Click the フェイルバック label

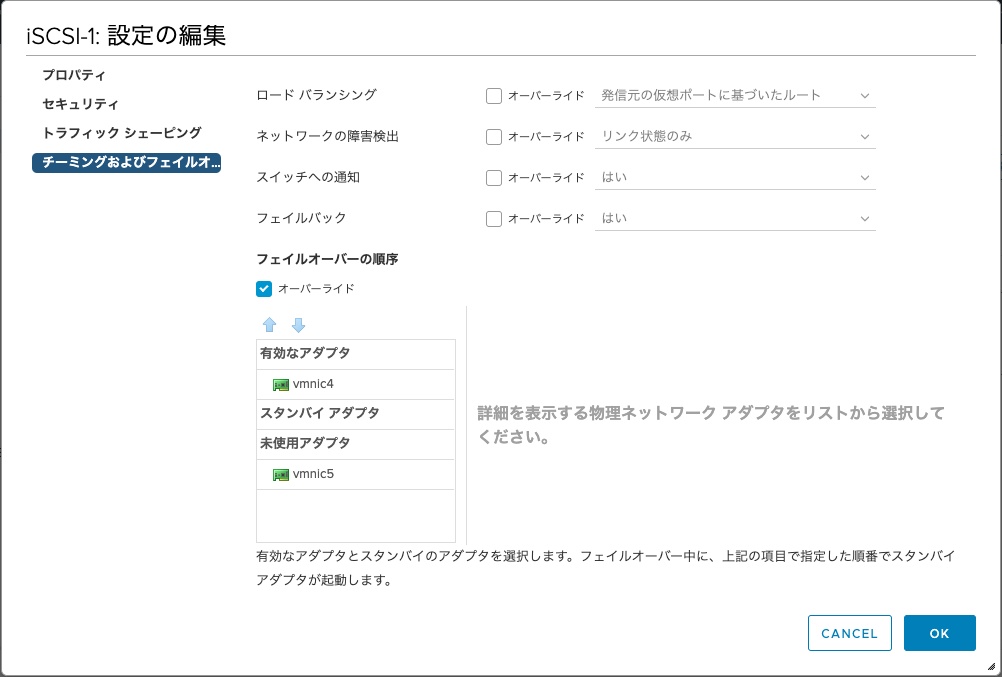pyautogui.click(x=301, y=218)
